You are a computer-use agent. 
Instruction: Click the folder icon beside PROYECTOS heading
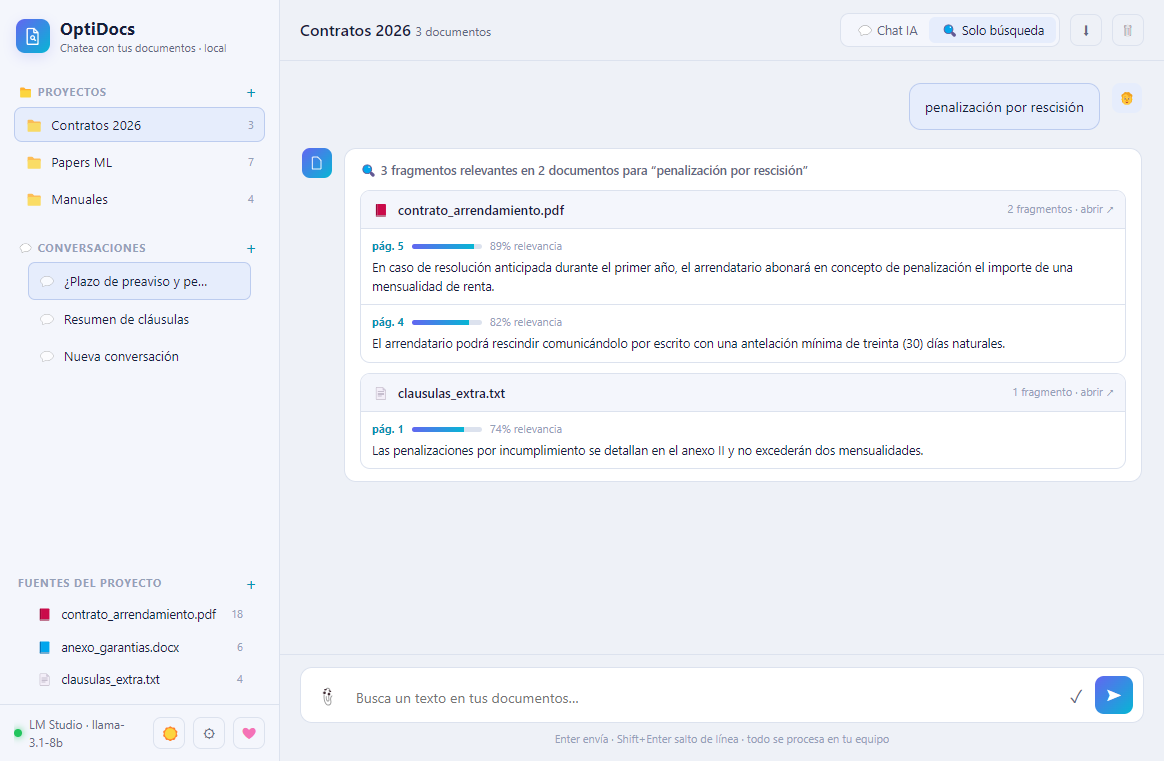pos(25,92)
